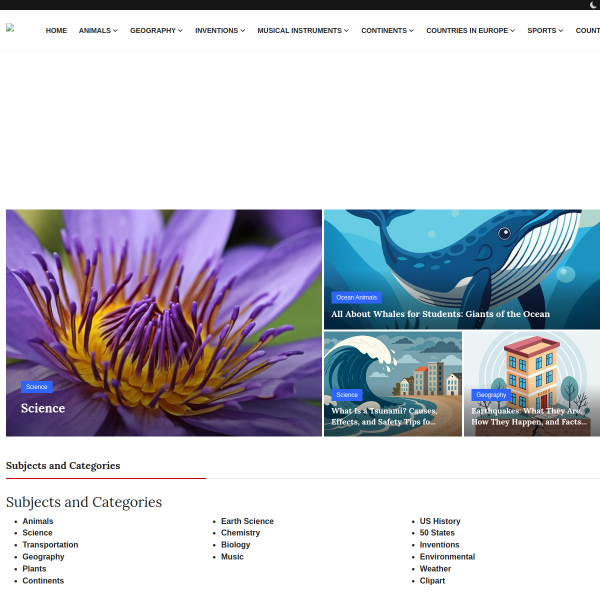Open the tsunami article thumbnail

pos(393,370)
